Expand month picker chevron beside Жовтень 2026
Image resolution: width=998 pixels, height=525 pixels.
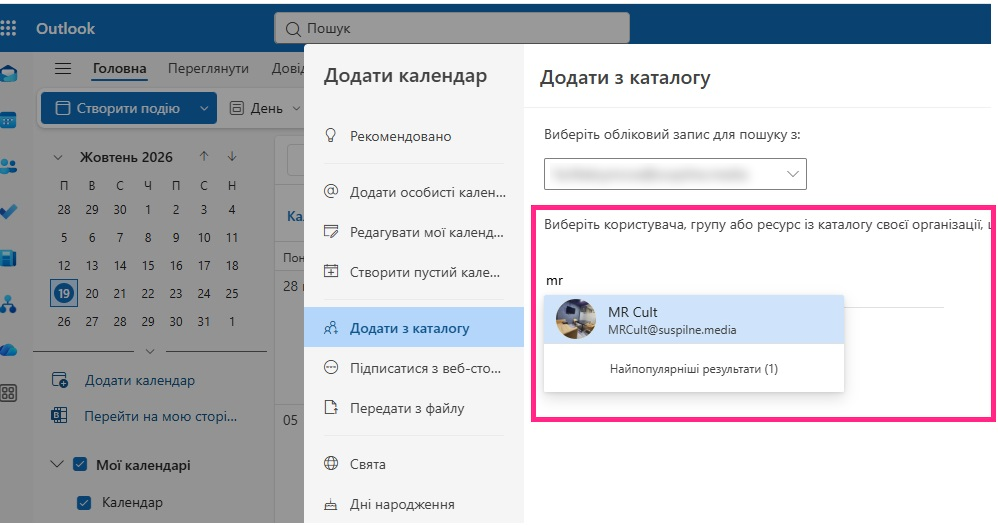click(58, 157)
